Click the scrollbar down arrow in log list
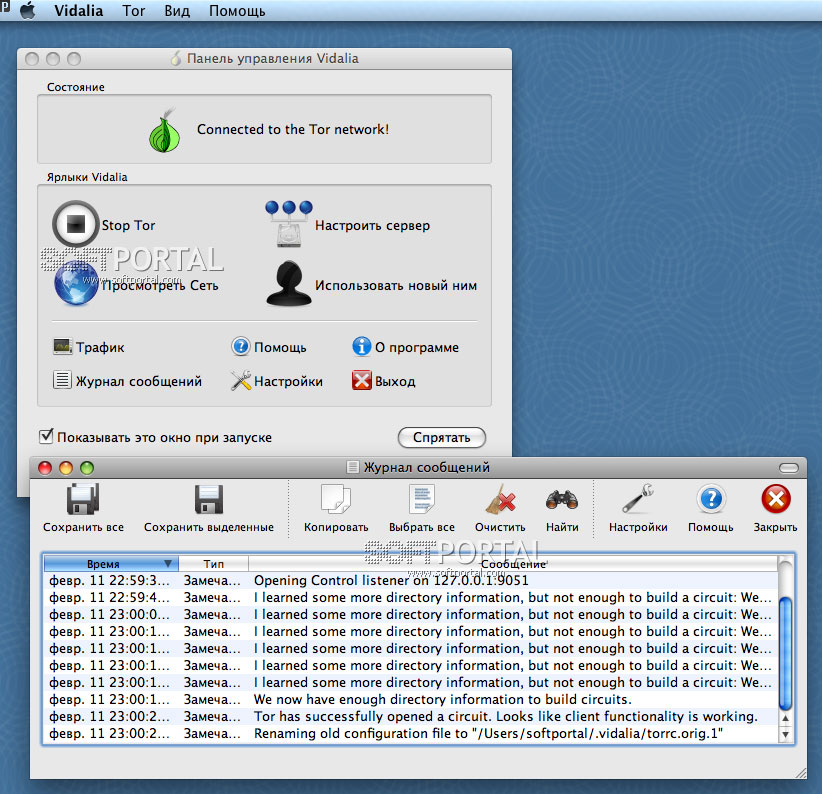 785,734
